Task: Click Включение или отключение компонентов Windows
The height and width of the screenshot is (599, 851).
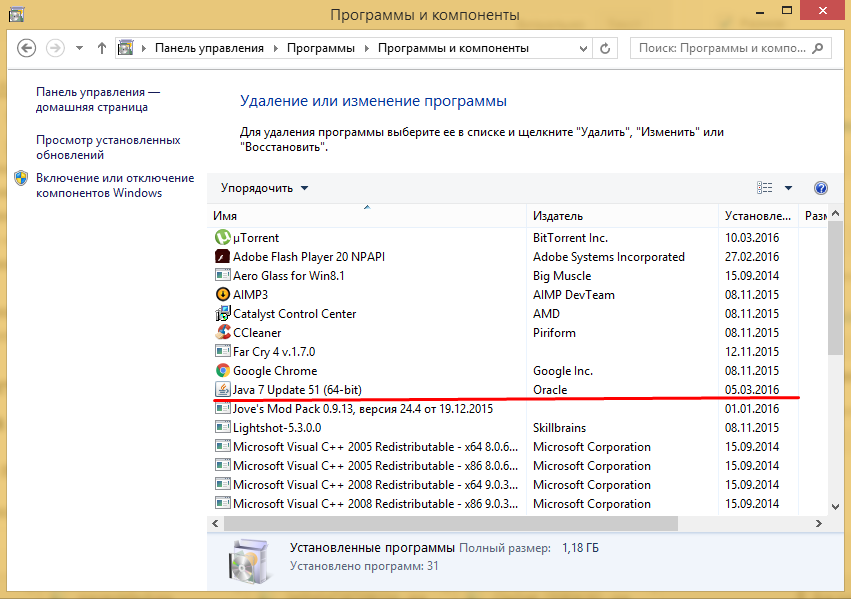Action: (114, 185)
